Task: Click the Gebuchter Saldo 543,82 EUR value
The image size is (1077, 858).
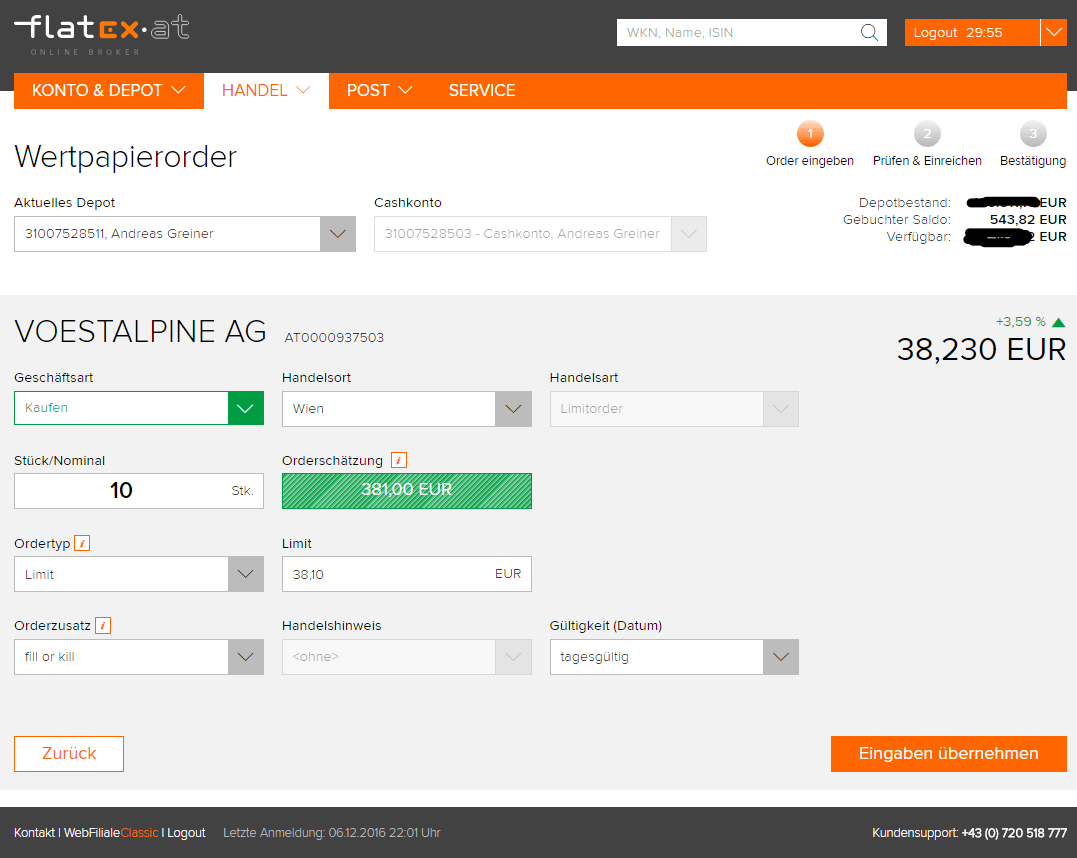Action: click(x=1028, y=220)
